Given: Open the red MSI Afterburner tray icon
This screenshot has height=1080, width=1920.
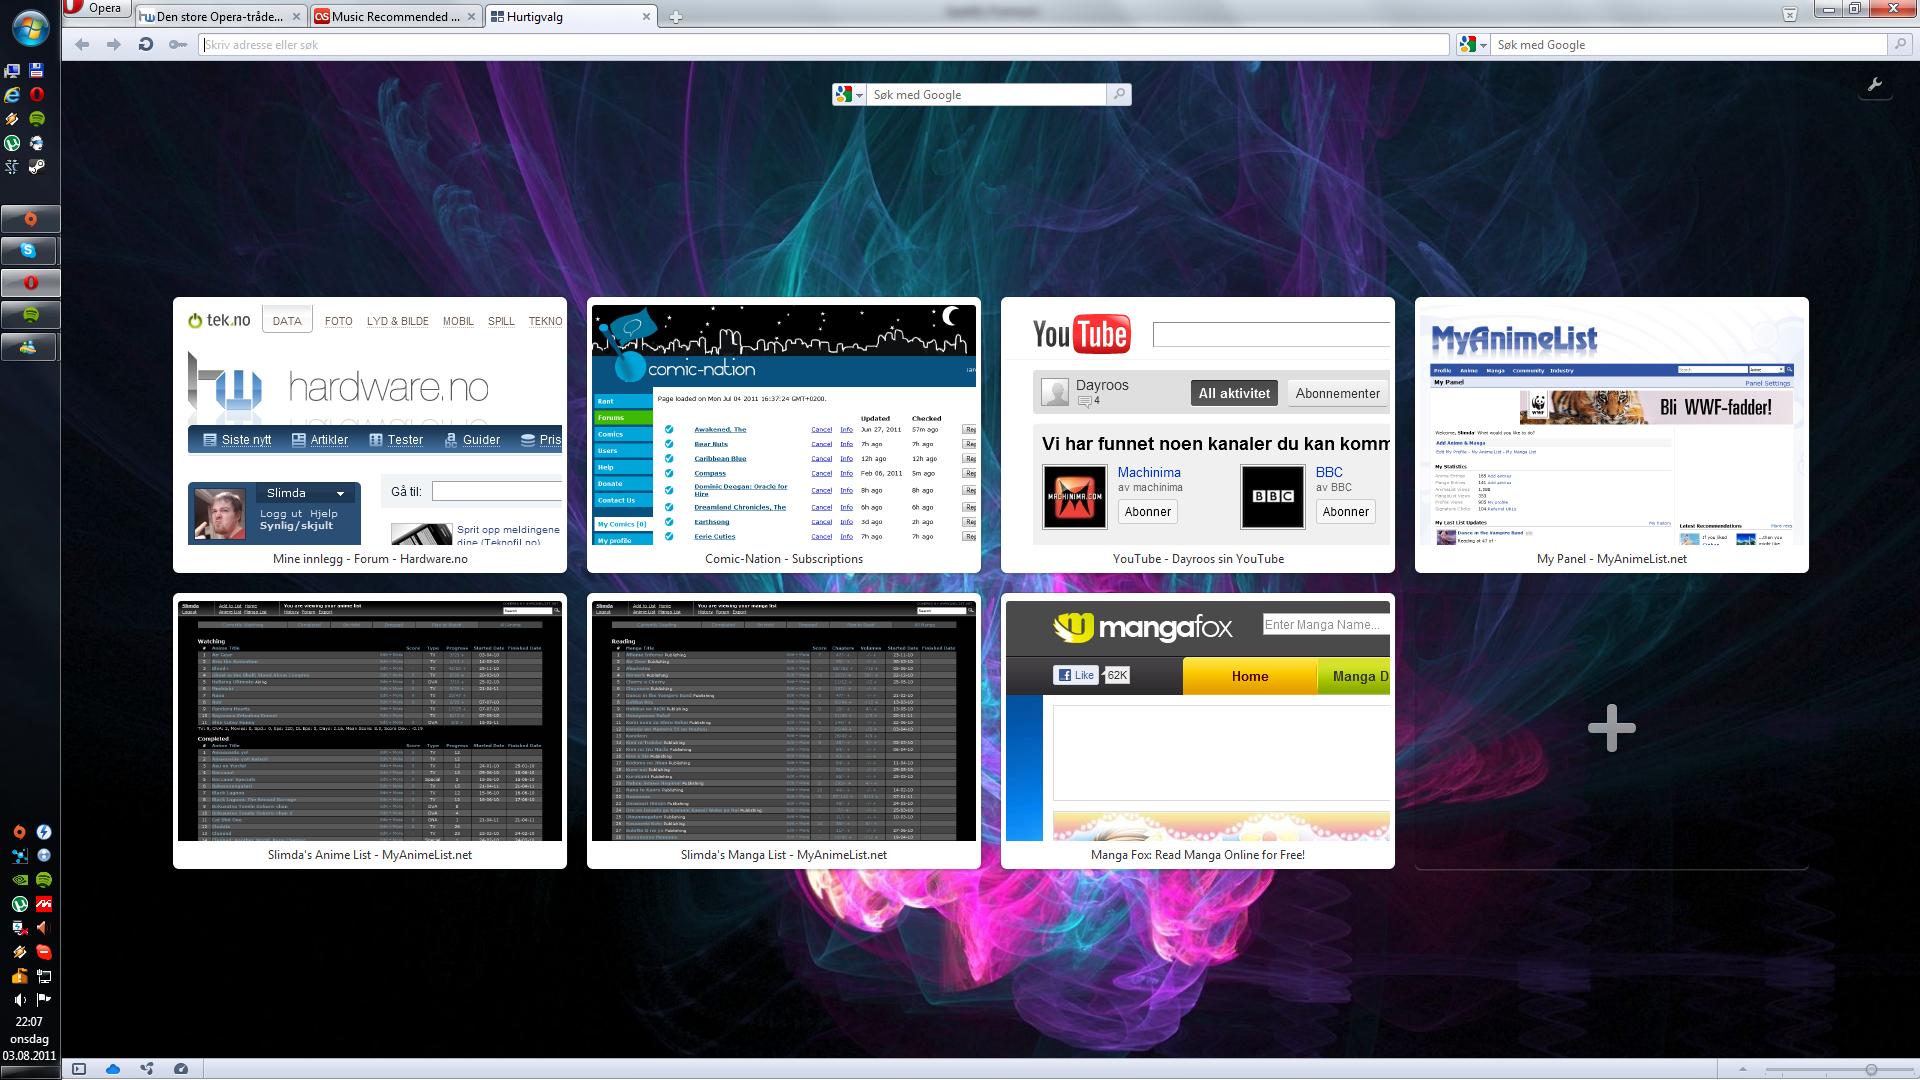Looking at the screenshot, I should pos(44,904).
